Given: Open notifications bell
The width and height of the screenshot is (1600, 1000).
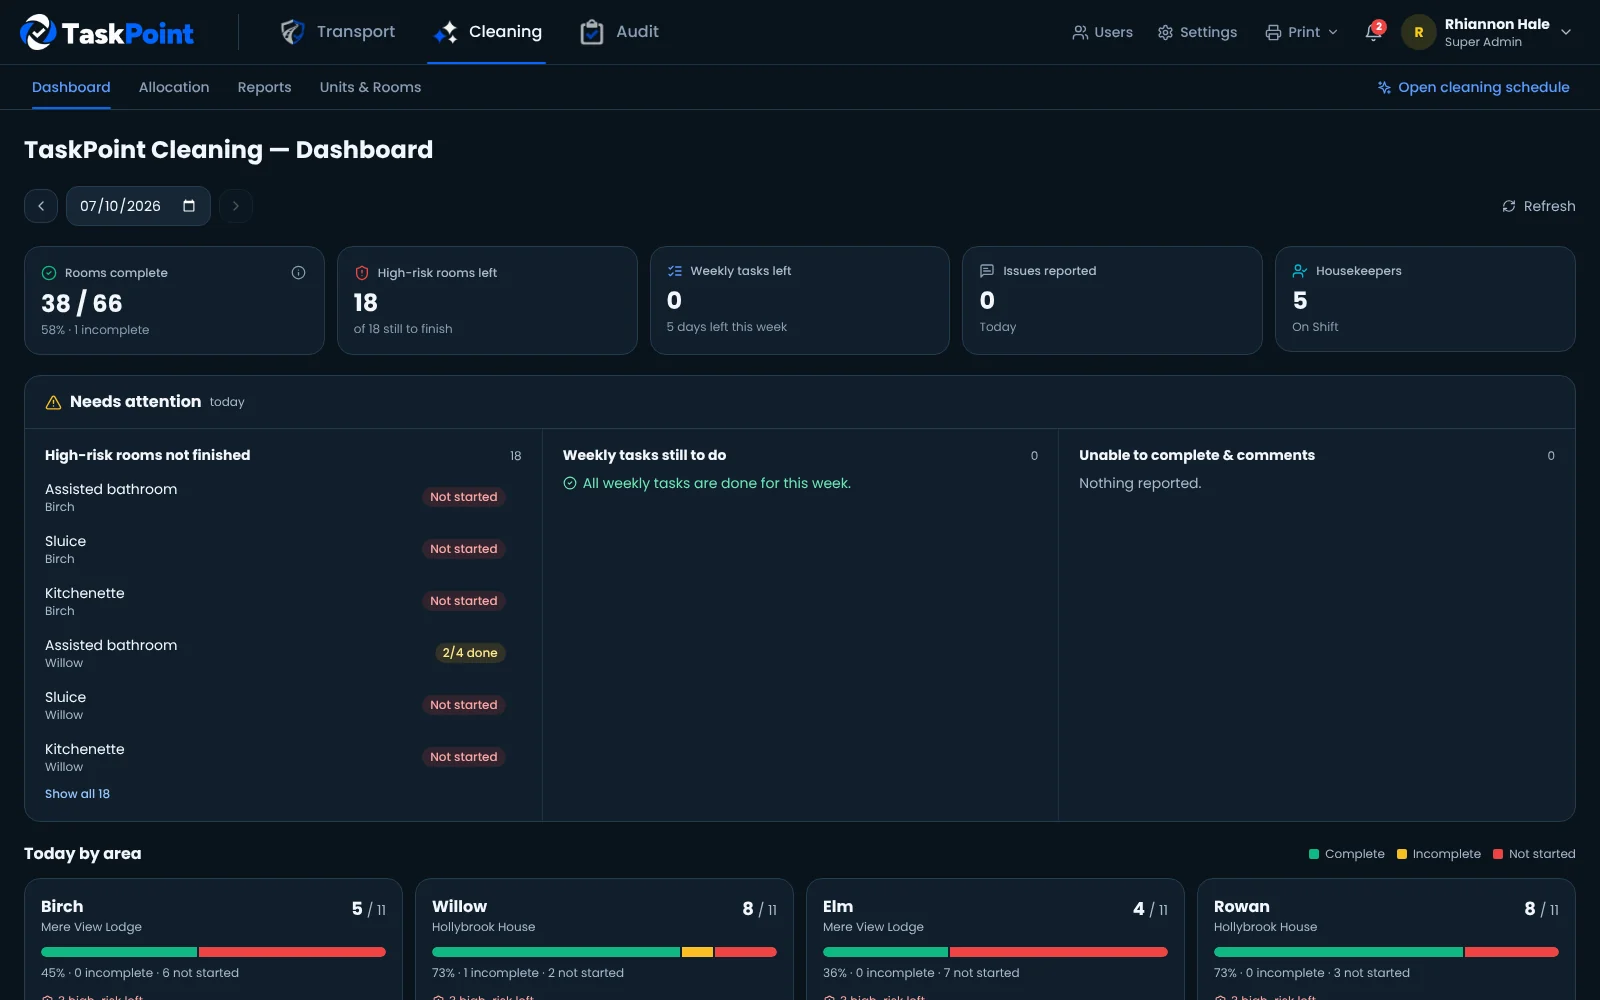Looking at the screenshot, I should click(x=1374, y=32).
